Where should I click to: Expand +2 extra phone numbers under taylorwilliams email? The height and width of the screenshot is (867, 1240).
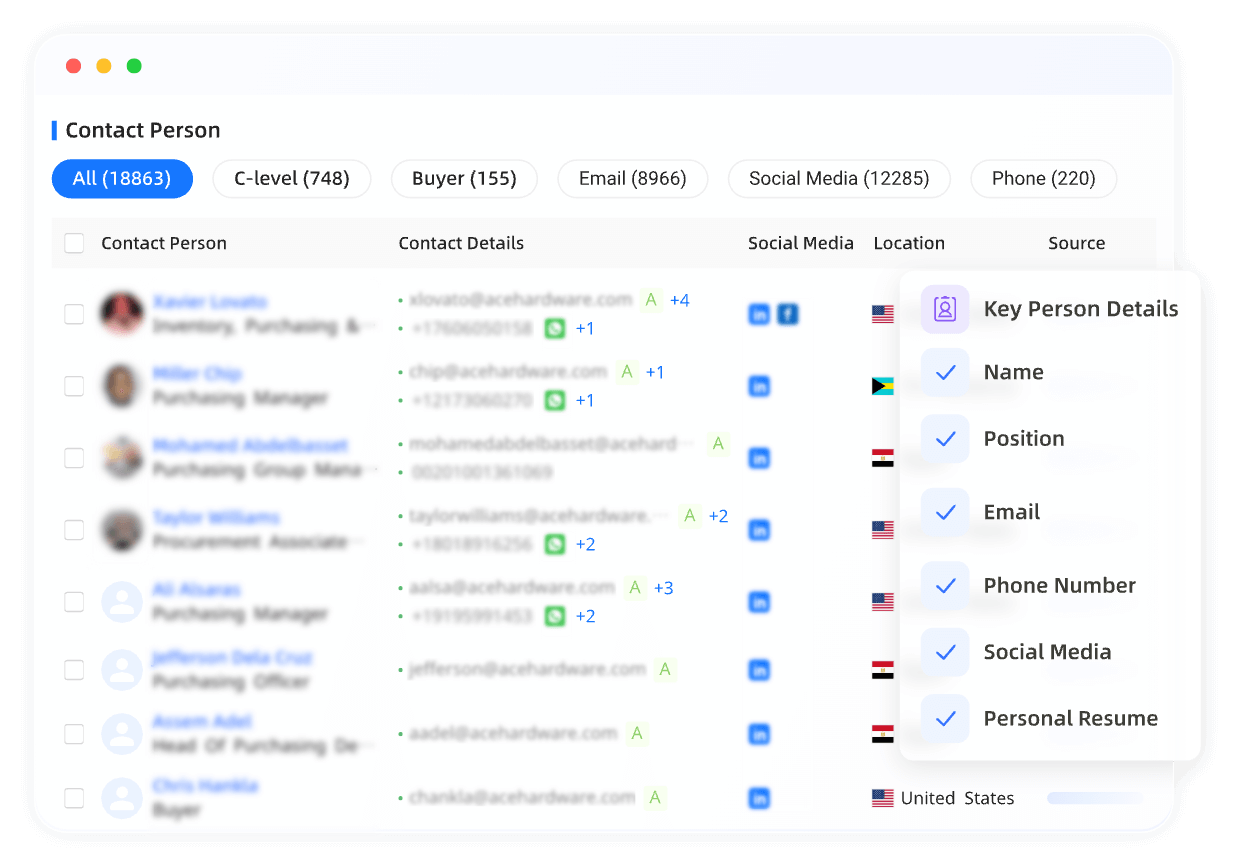(x=585, y=544)
